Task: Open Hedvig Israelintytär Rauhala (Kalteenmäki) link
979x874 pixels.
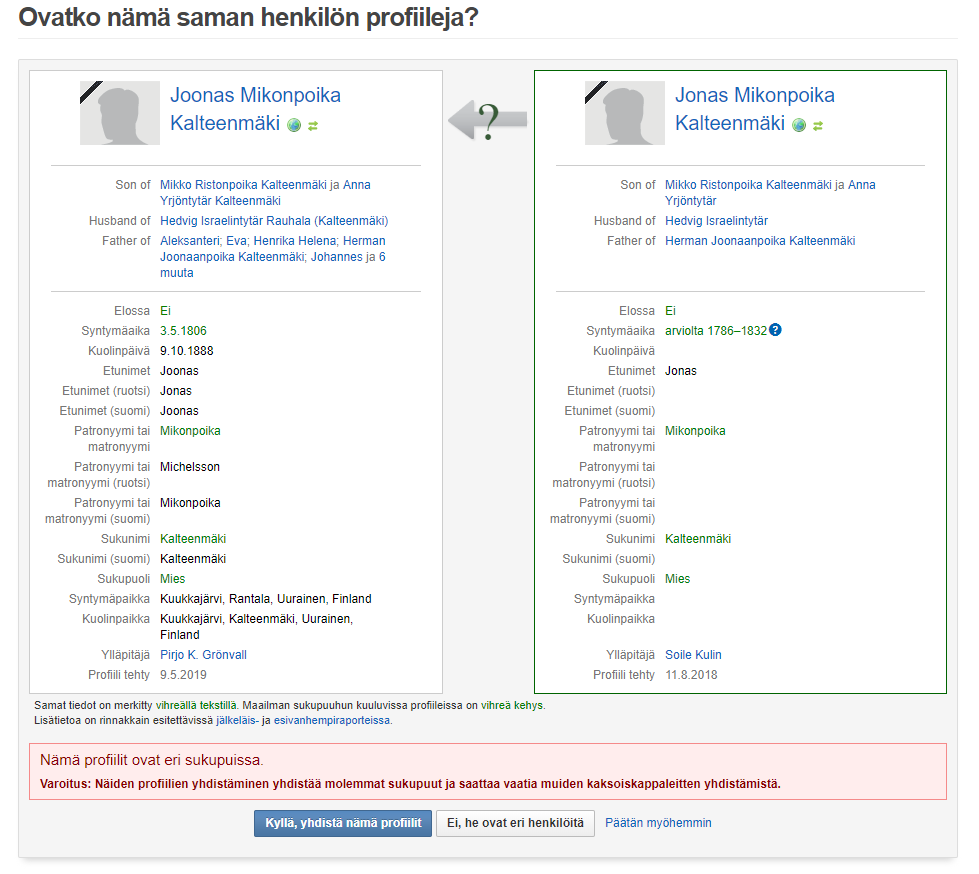Action: (x=274, y=221)
